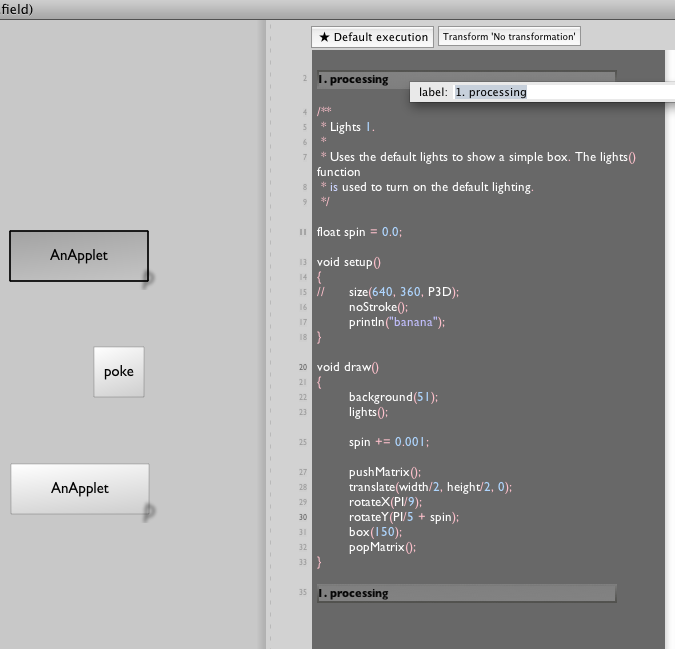675x649 pixels.
Task: Click on 'void setup()' line
Action: tap(349, 262)
